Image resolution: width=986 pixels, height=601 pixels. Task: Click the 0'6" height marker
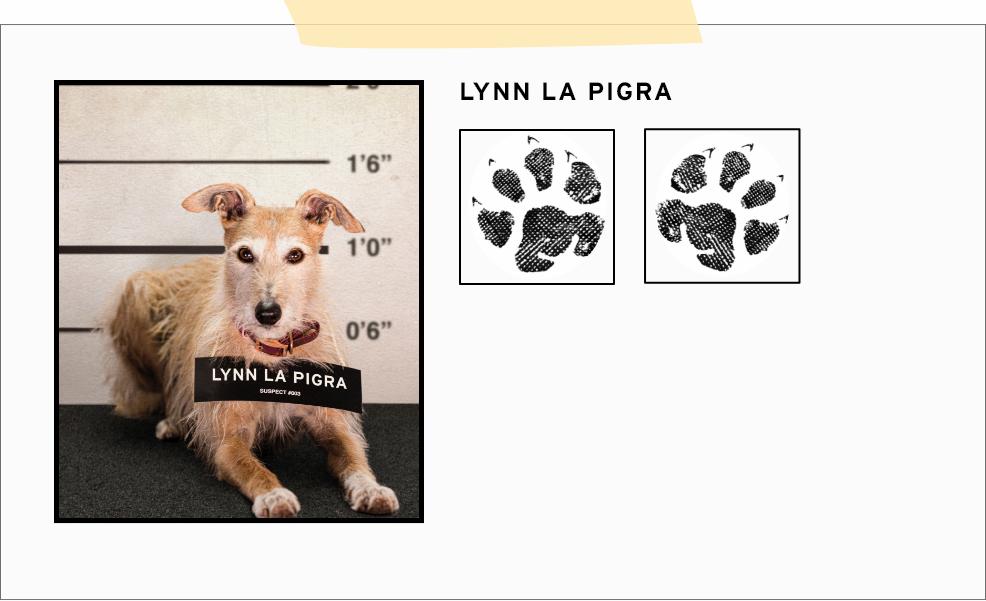368,331
